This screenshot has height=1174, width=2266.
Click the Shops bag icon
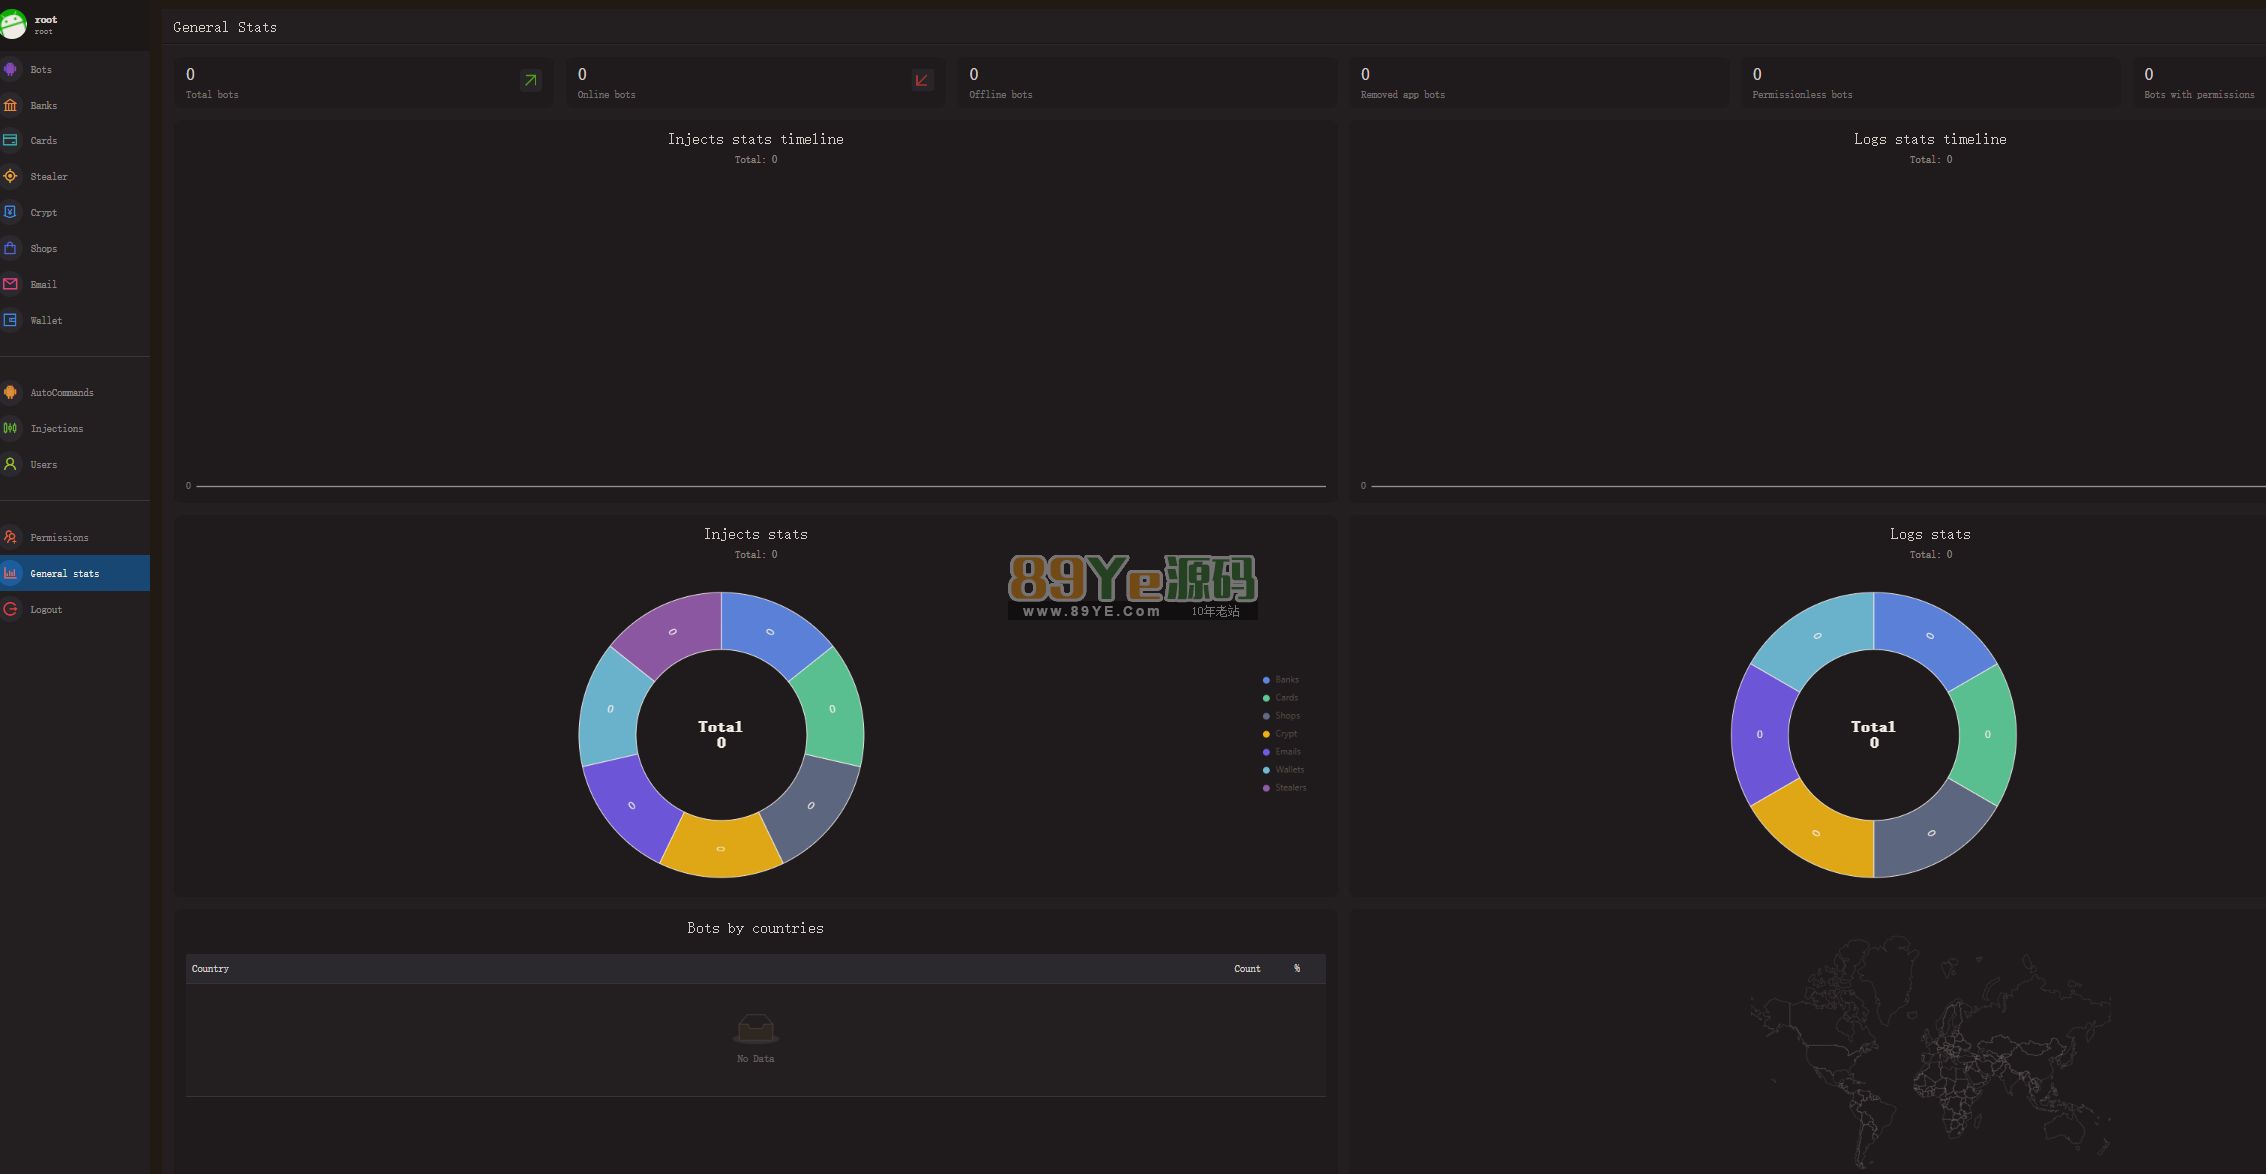point(10,248)
